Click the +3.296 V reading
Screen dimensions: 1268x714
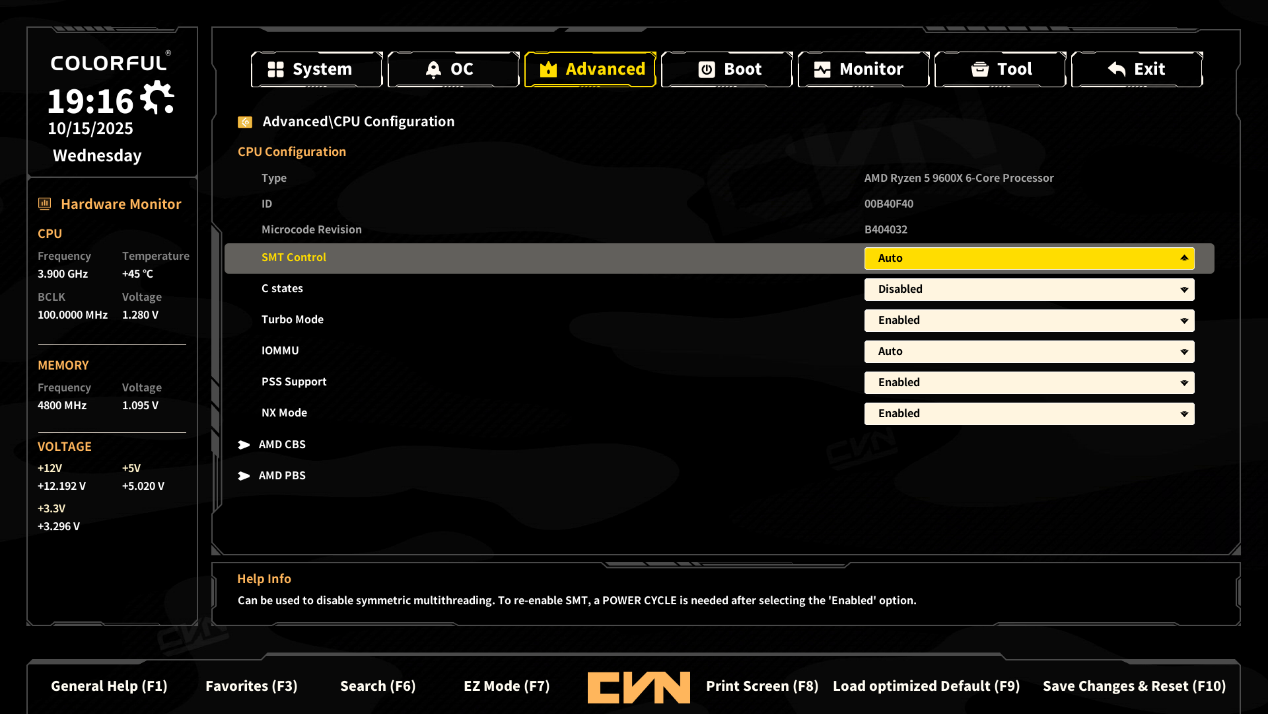(59, 527)
